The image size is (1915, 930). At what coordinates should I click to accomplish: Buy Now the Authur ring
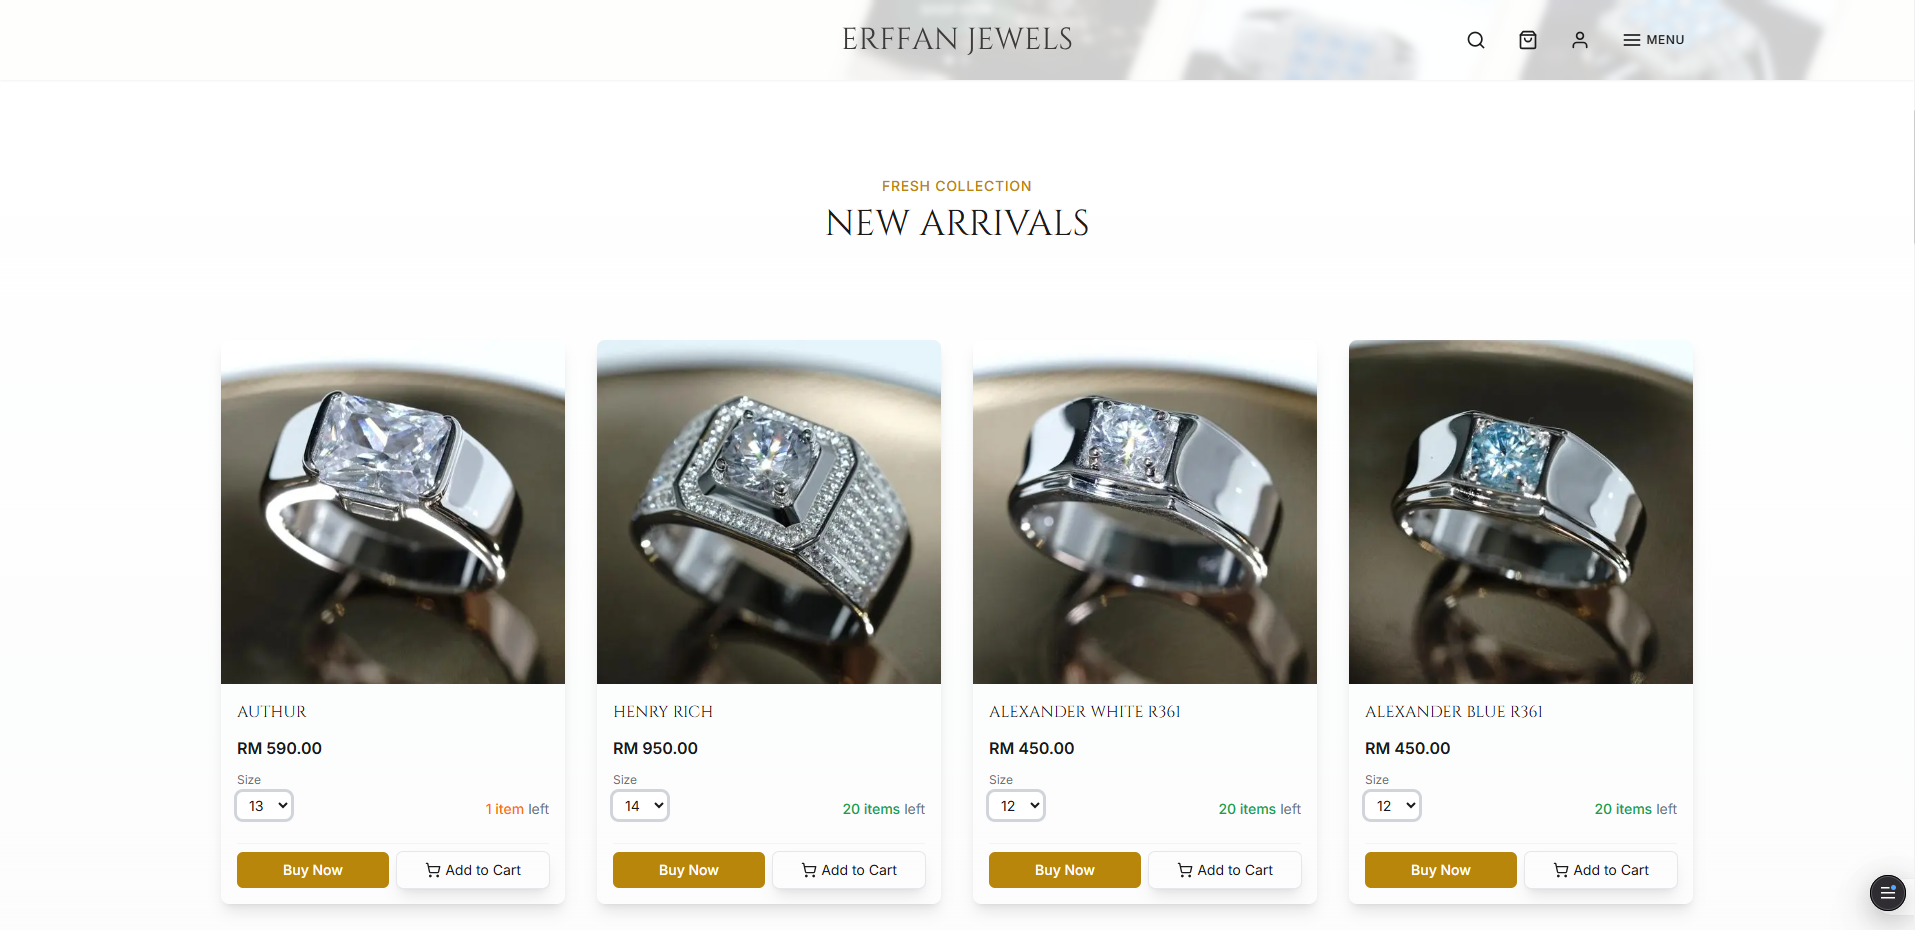(313, 870)
